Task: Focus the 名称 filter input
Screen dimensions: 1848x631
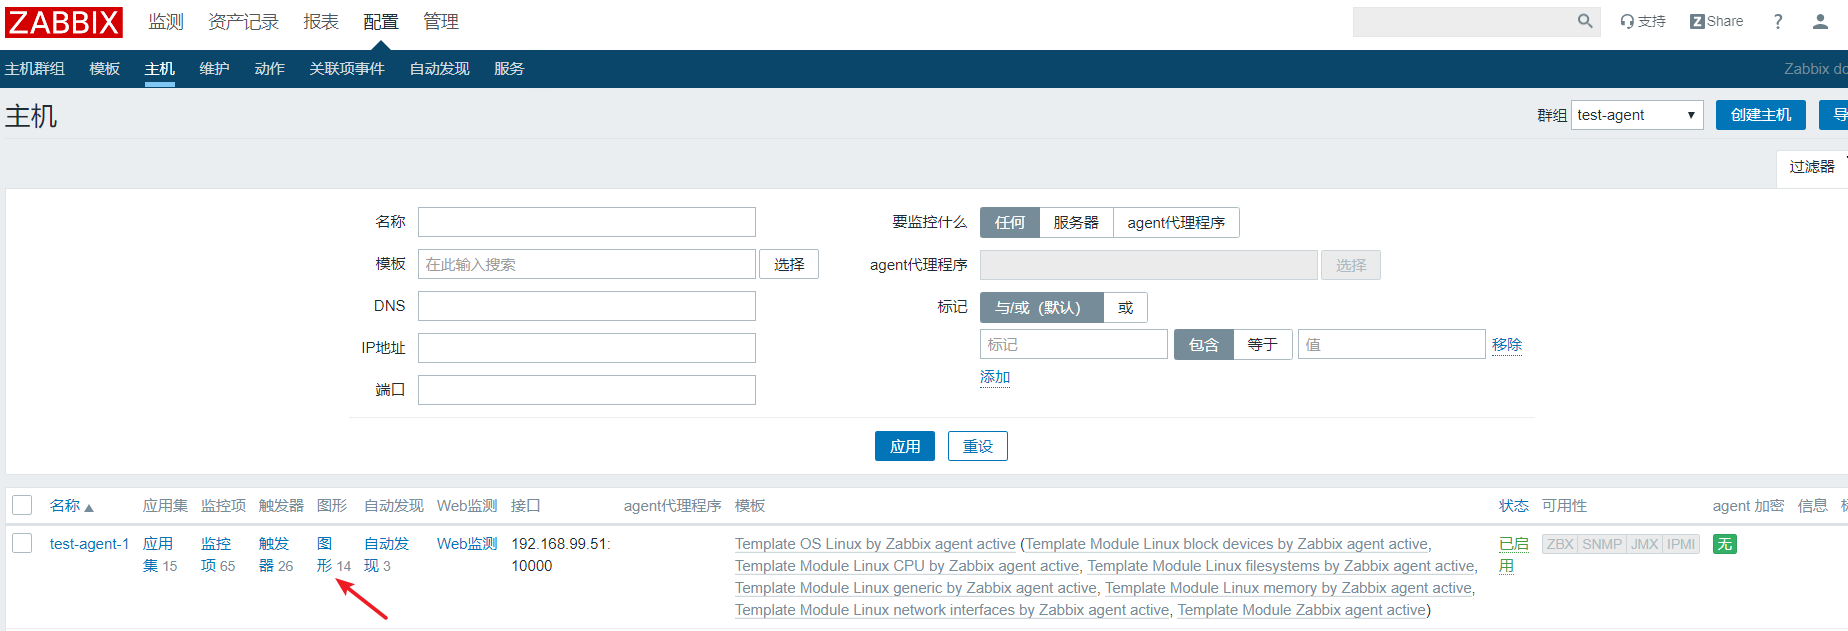Action: tap(587, 222)
